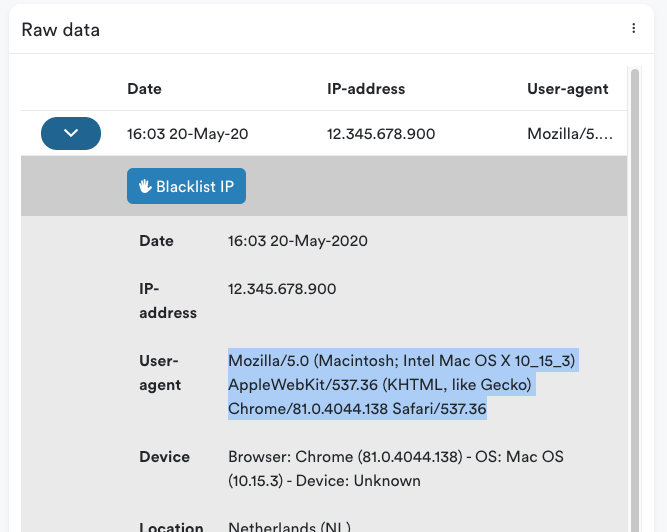Click the Netherlands (NL) location value
Image resolution: width=667 pixels, height=532 pixels.
(x=289, y=526)
